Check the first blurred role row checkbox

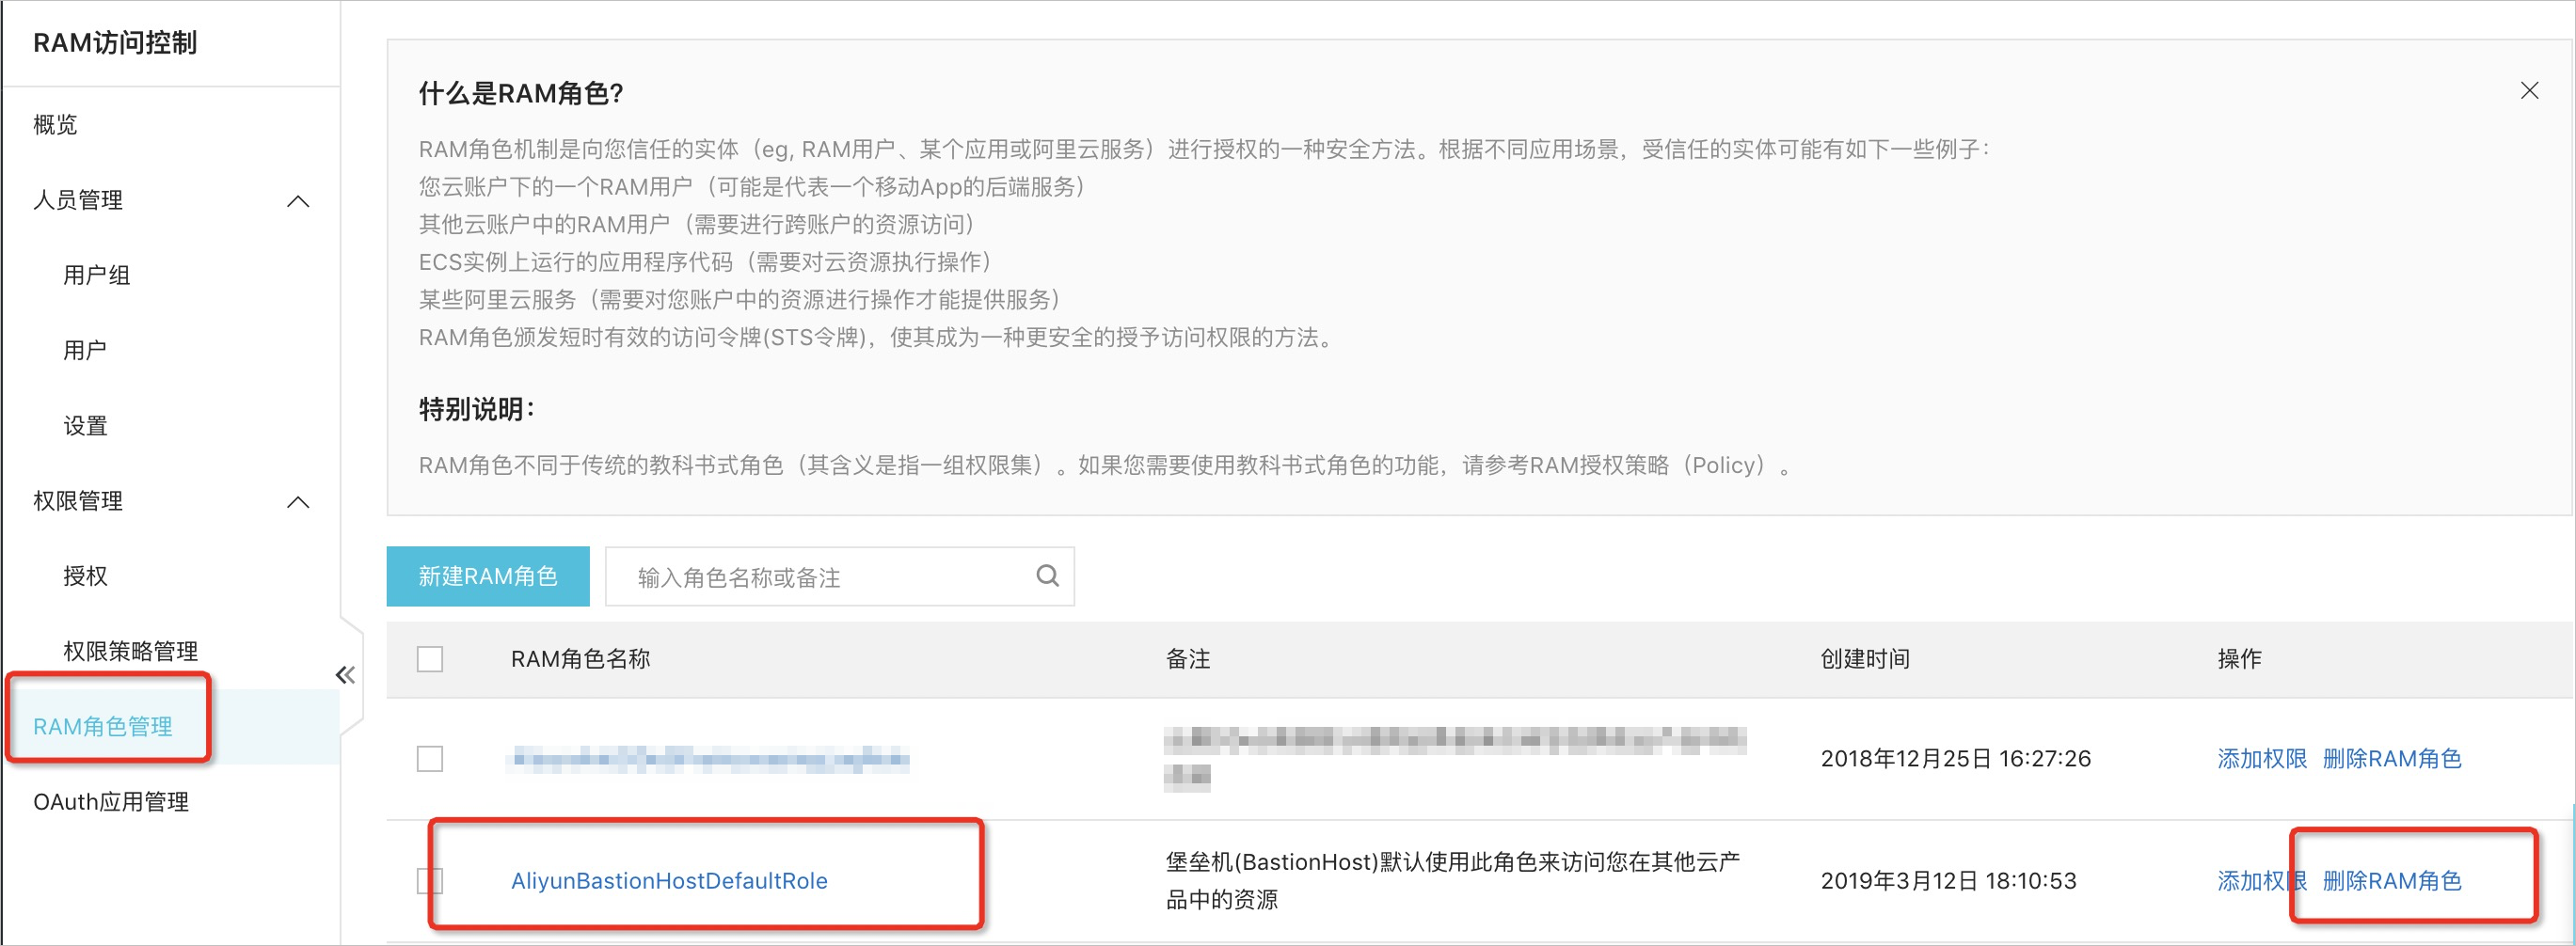430,759
